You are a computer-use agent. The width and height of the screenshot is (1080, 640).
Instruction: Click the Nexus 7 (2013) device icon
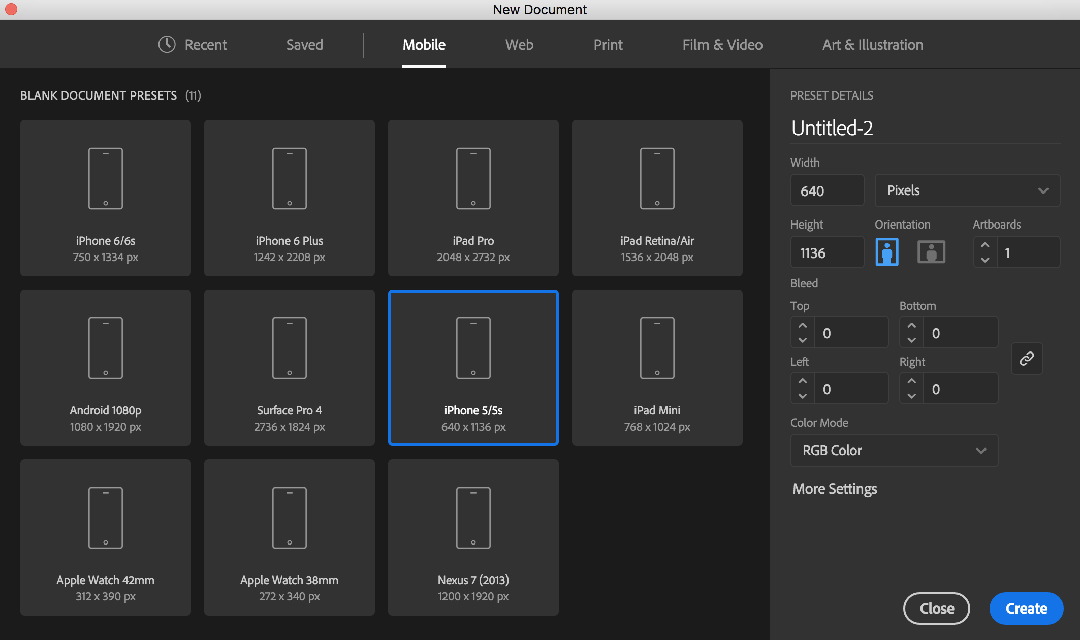click(473, 518)
